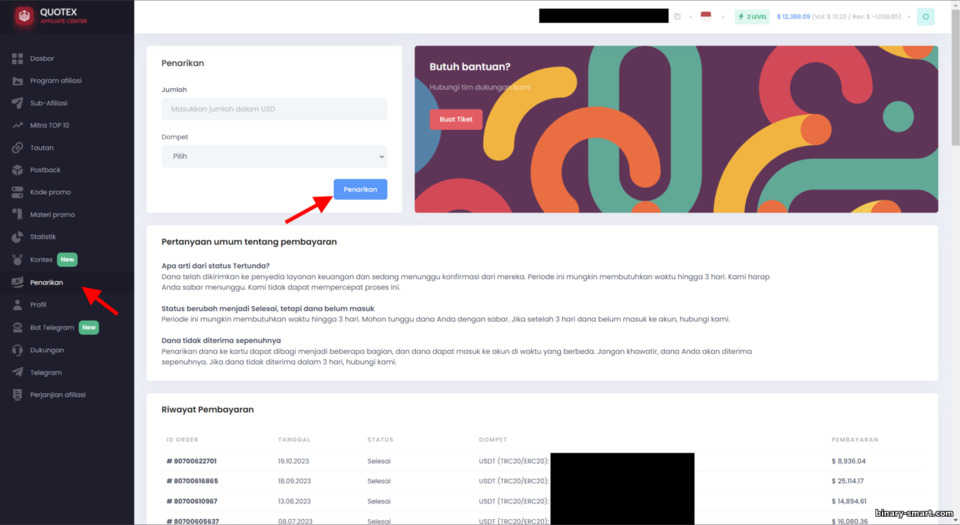Viewport: 960px width, 525px height.
Task: Click the Telegram plane icon
Action: [17, 372]
